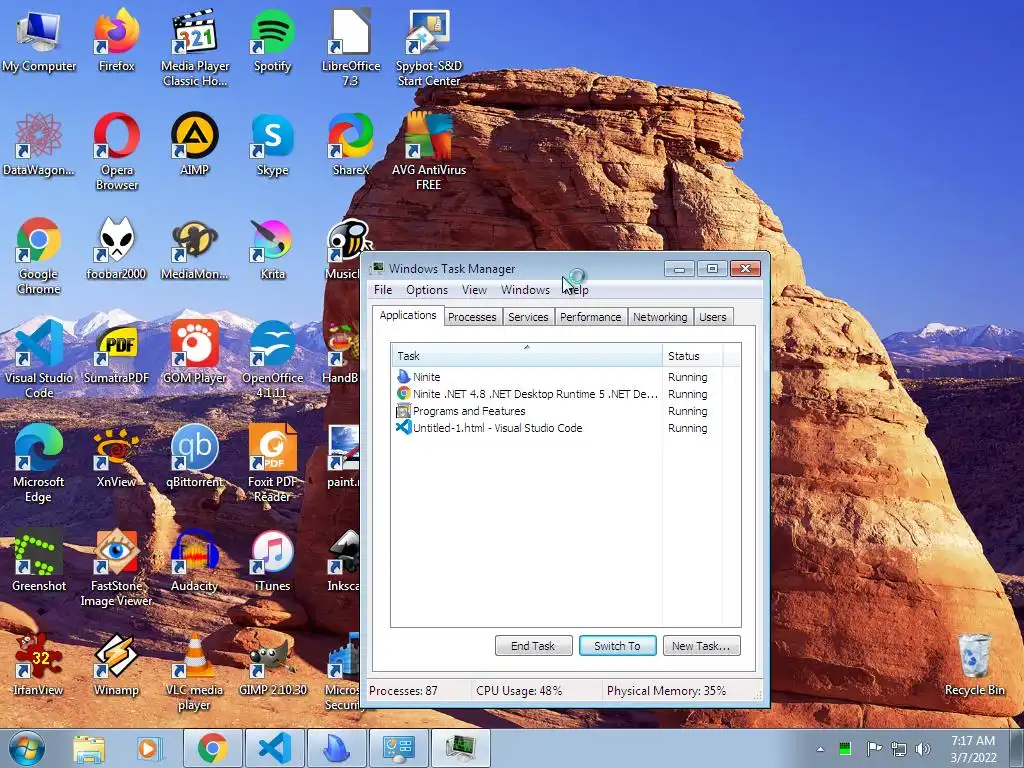The height and width of the screenshot is (768, 1024).
Task: Click the New Task... button
Action: pos(701,646)
